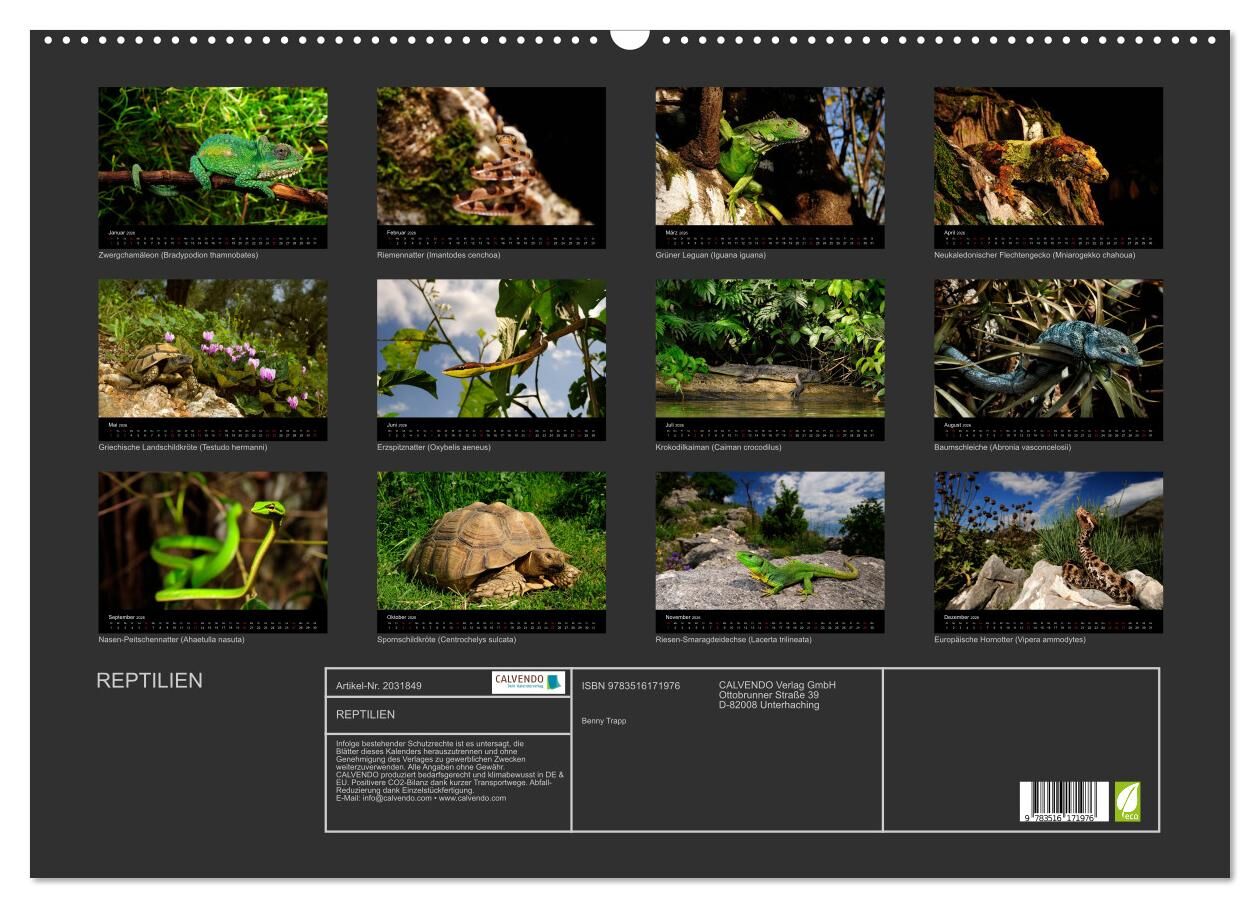This screenshot has width=1260, height=908.
Task: Click the large REPTILIEN title heading
Action: 149,681
